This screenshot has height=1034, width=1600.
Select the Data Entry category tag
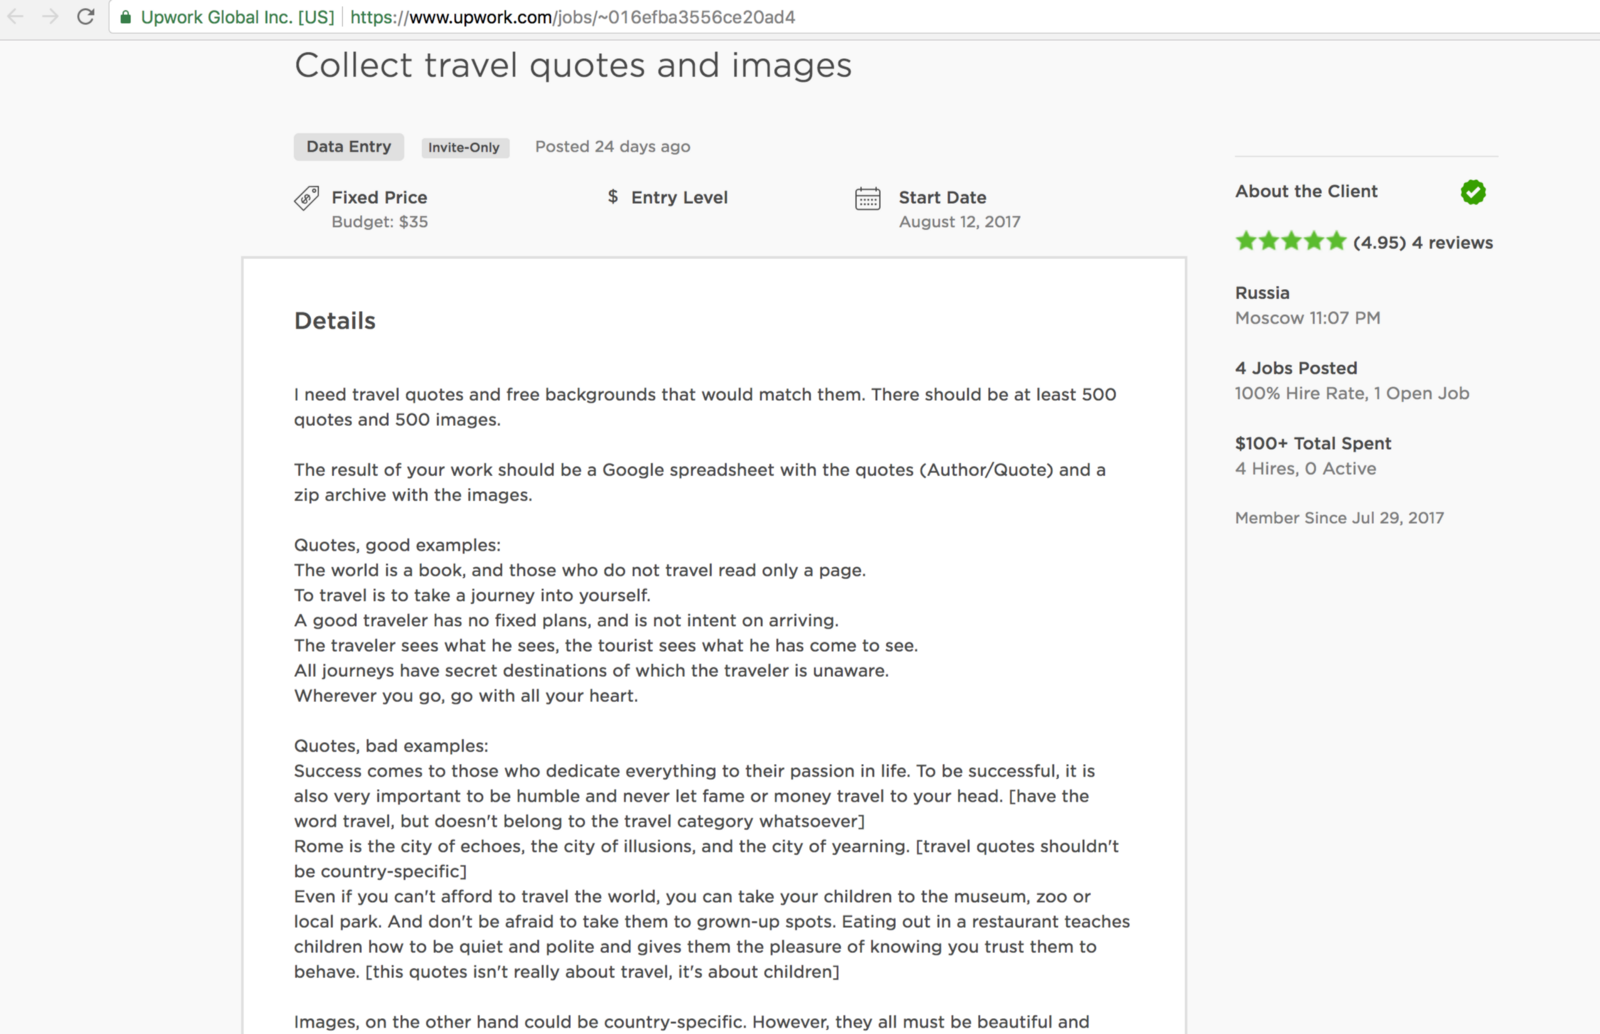(349, 147)
